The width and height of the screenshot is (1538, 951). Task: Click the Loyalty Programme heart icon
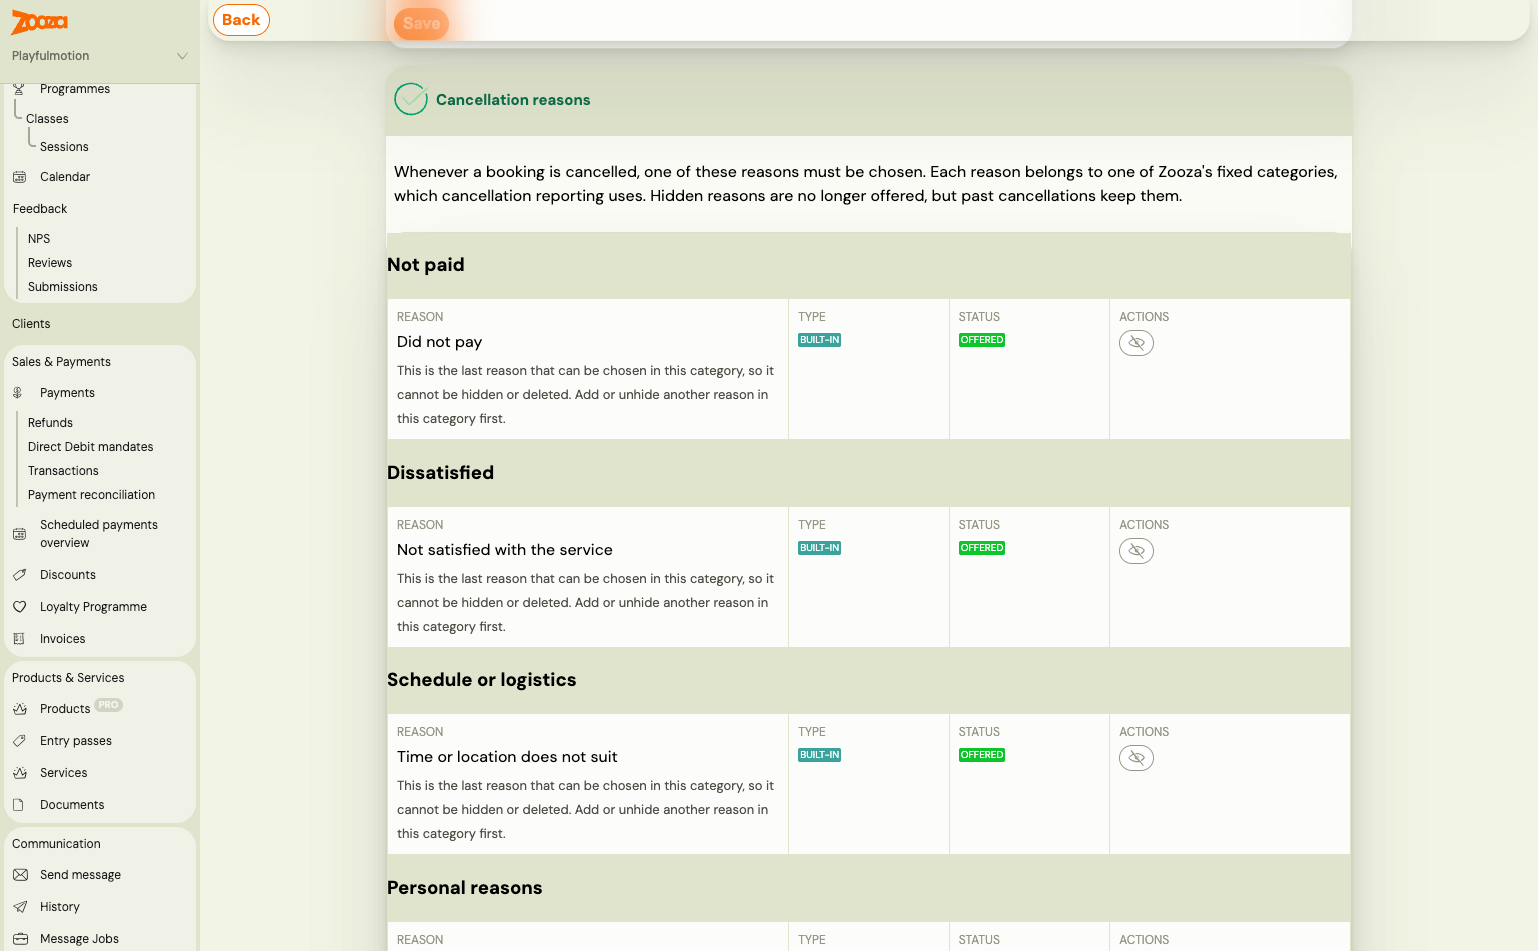click(x=19, y=607)
